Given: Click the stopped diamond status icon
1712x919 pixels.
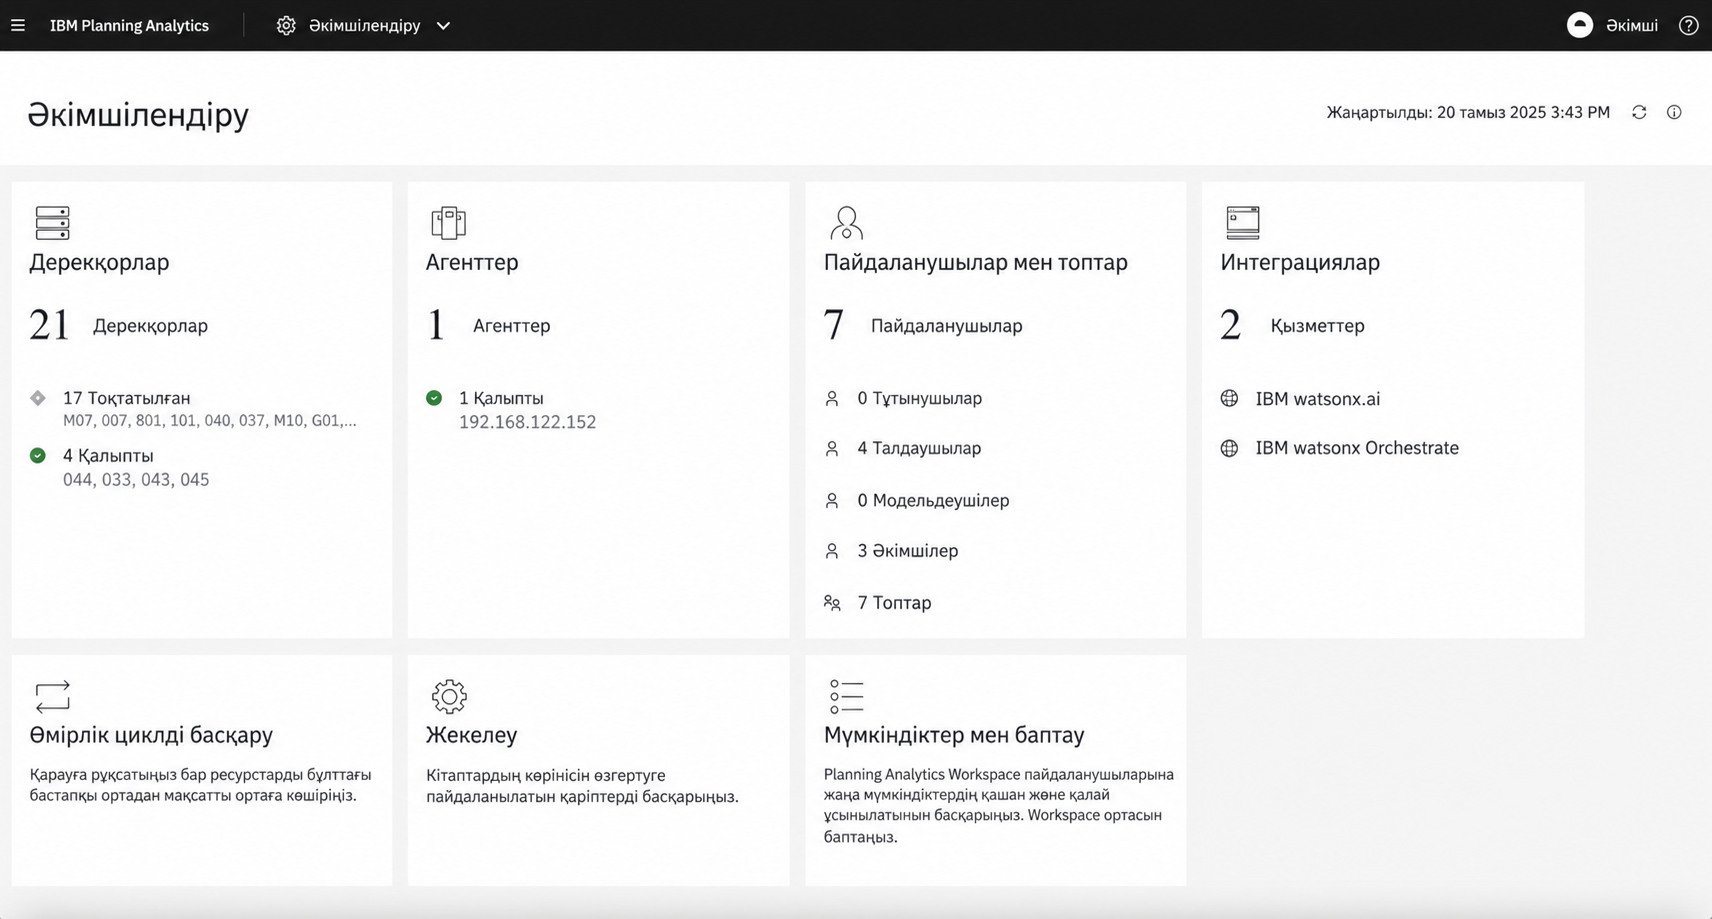Looking at the screenshot, I should pyautogui.click(x=38, y=398).
